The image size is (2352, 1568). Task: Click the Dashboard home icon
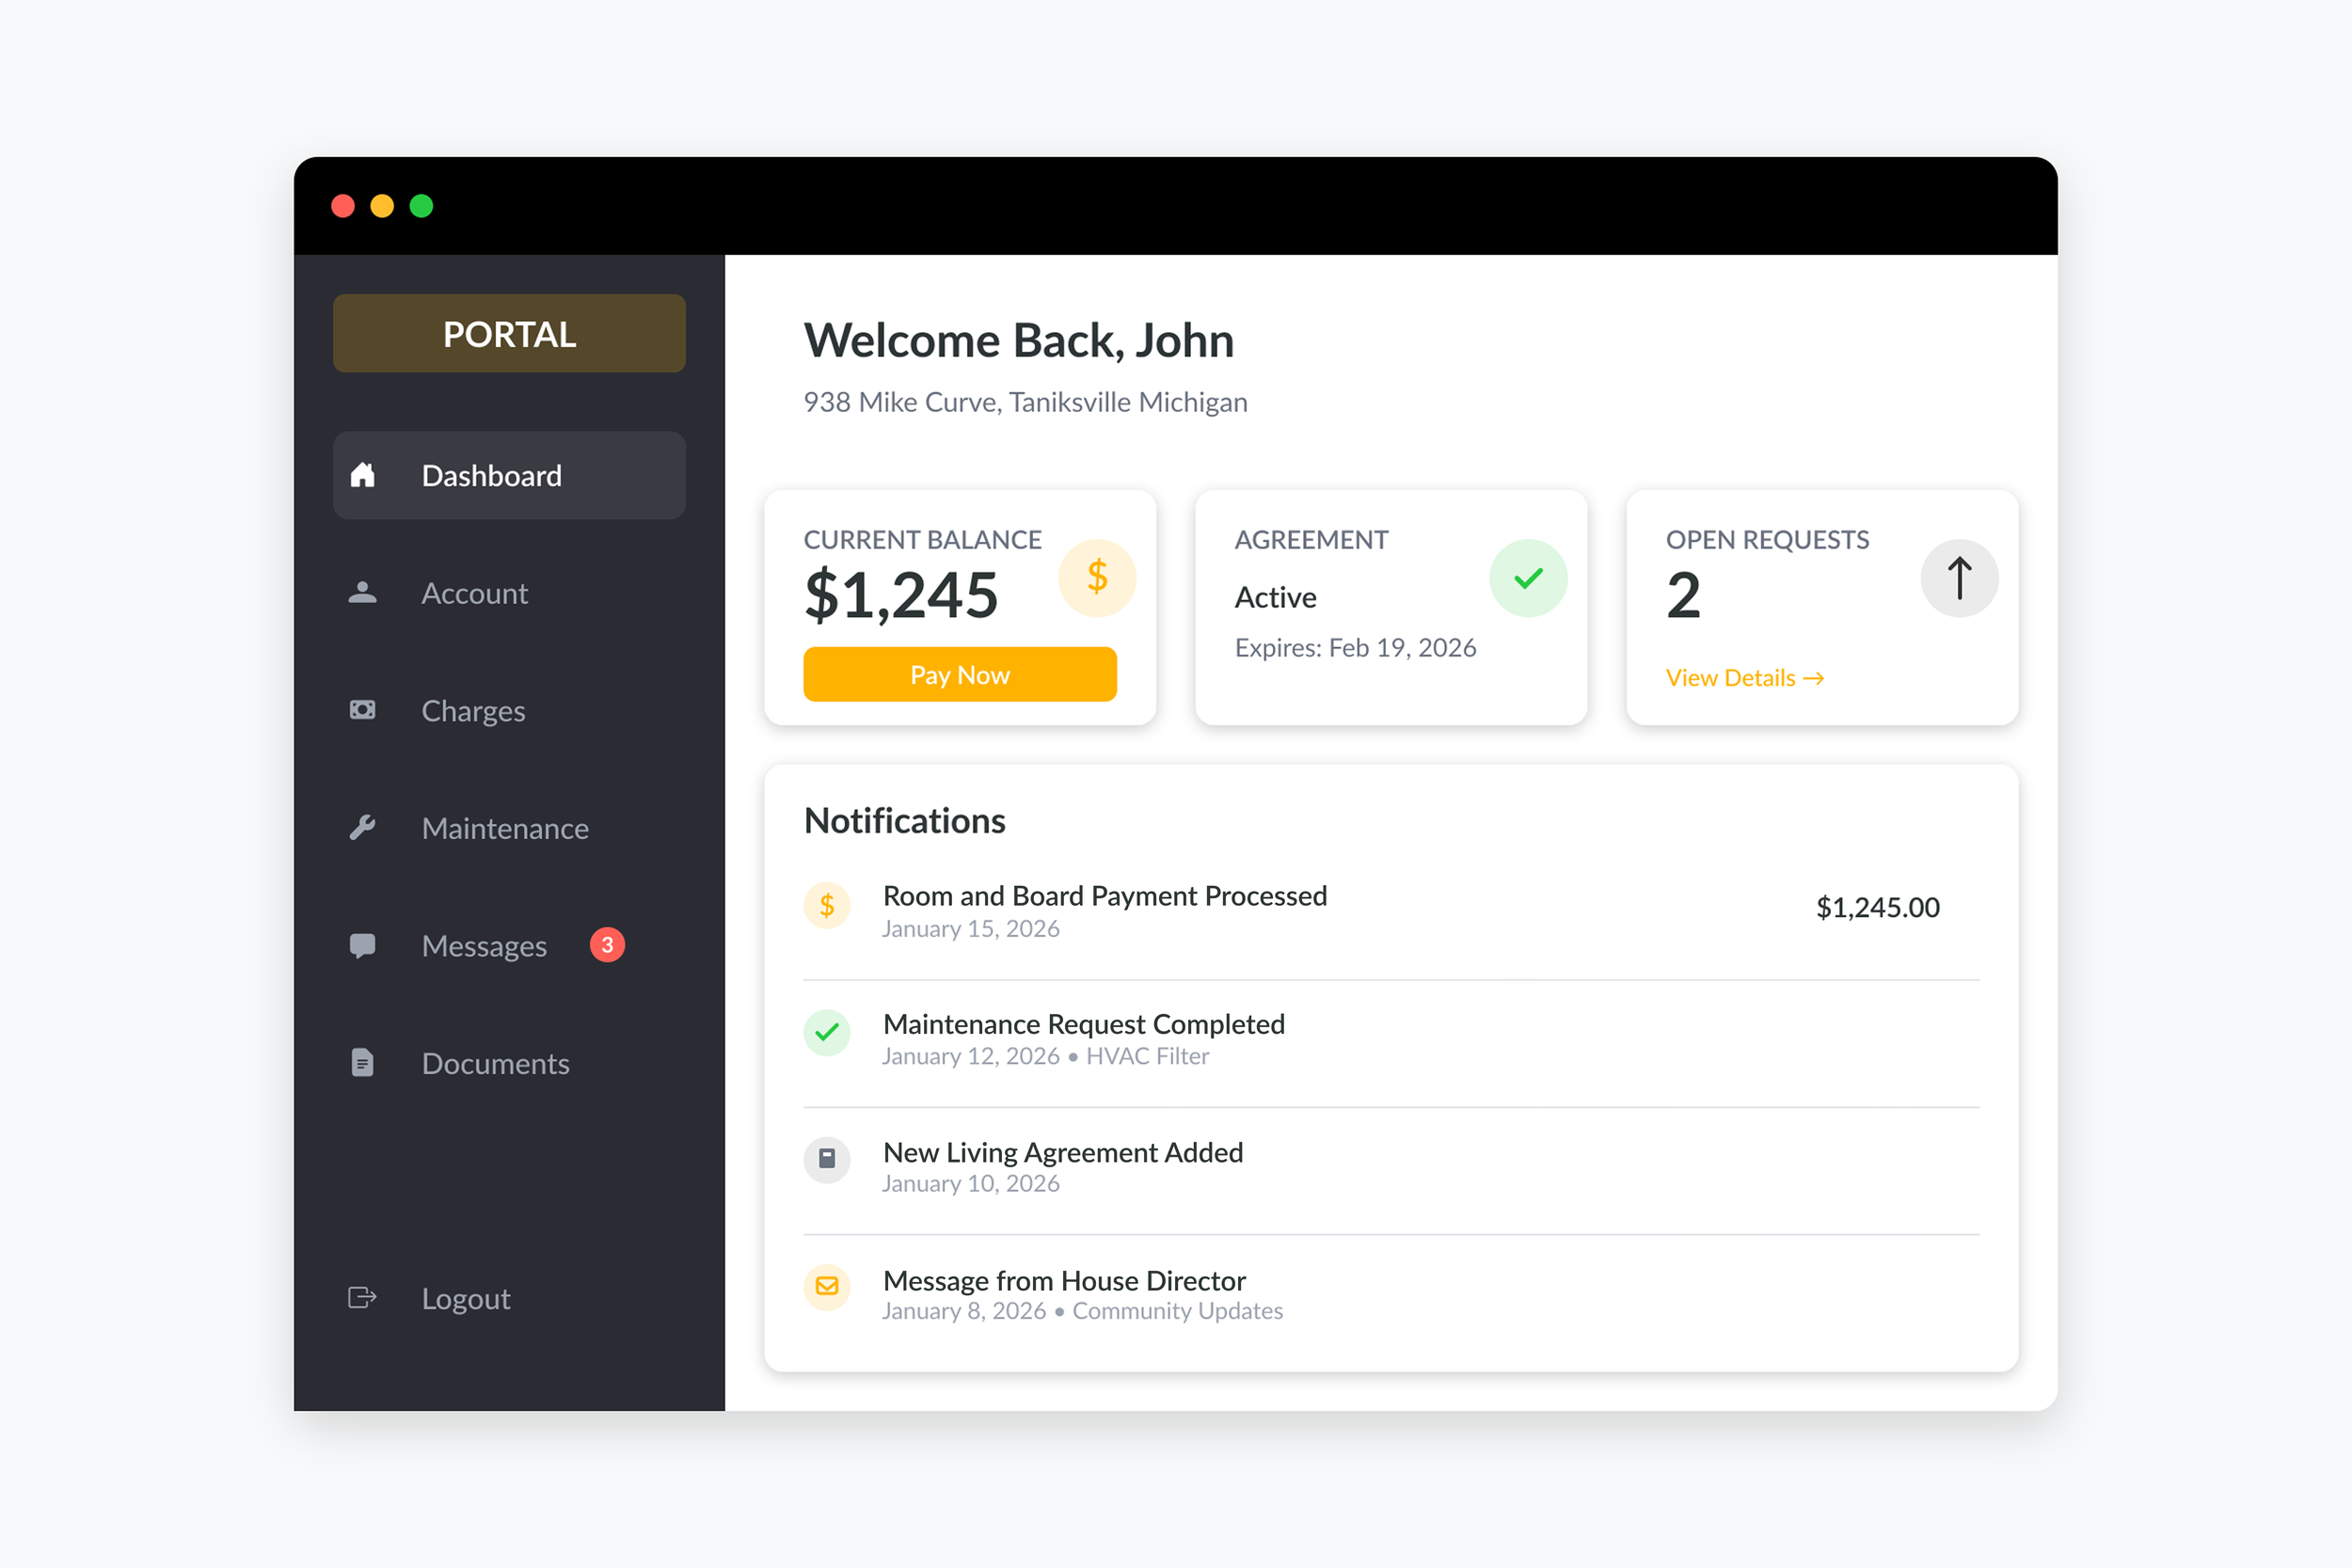point(362,475)
